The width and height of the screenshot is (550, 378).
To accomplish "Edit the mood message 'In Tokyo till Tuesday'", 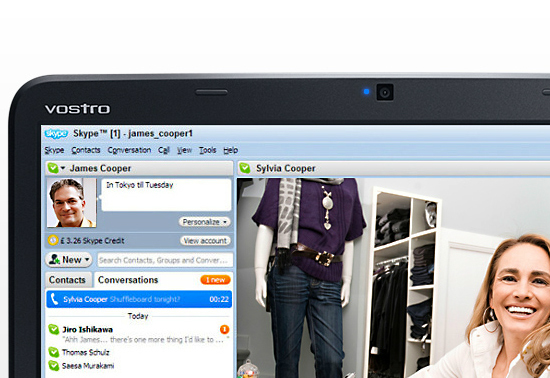I will coord(166,195).
